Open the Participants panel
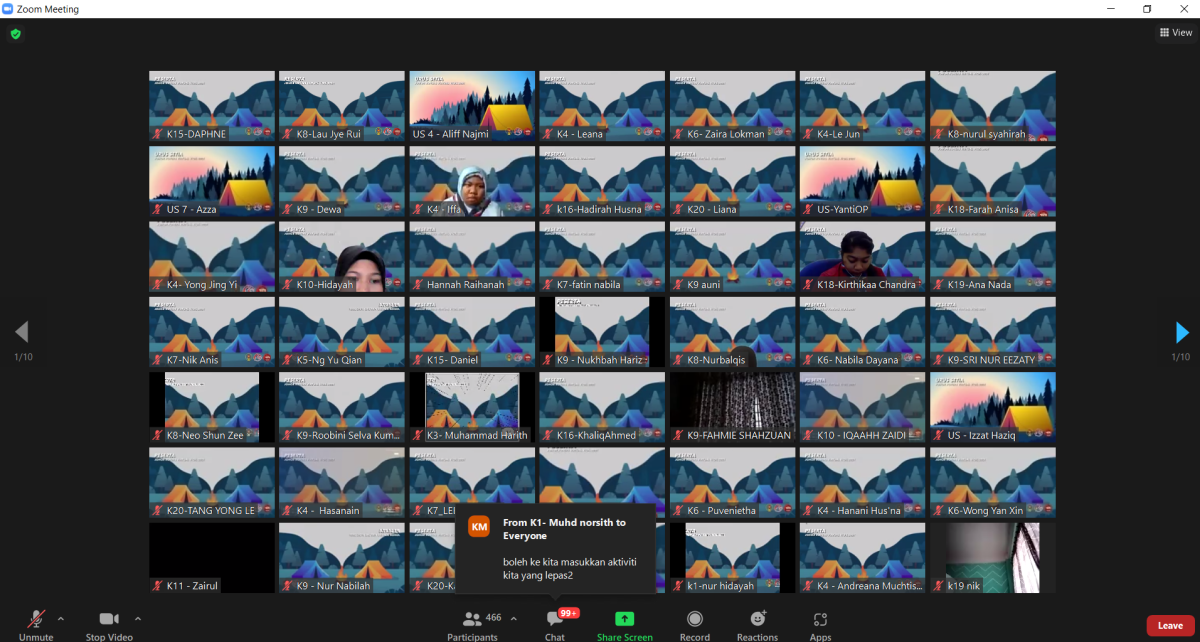Viewport: 1200px width, 642px height. tap(473, 624)
